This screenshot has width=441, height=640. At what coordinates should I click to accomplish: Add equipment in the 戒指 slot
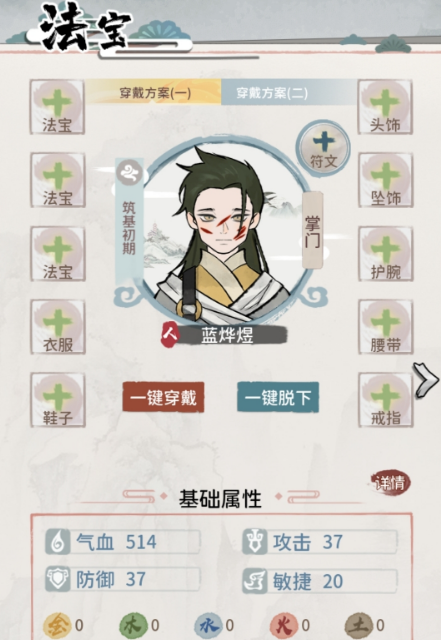[x=386, y=400]
